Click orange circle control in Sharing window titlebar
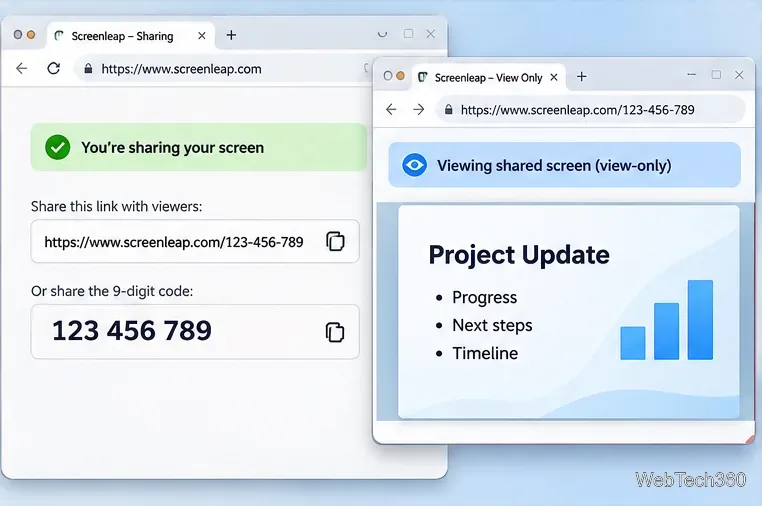Viewport: 762px width, 506px height. pyautogui.click(x=31, y=35)
